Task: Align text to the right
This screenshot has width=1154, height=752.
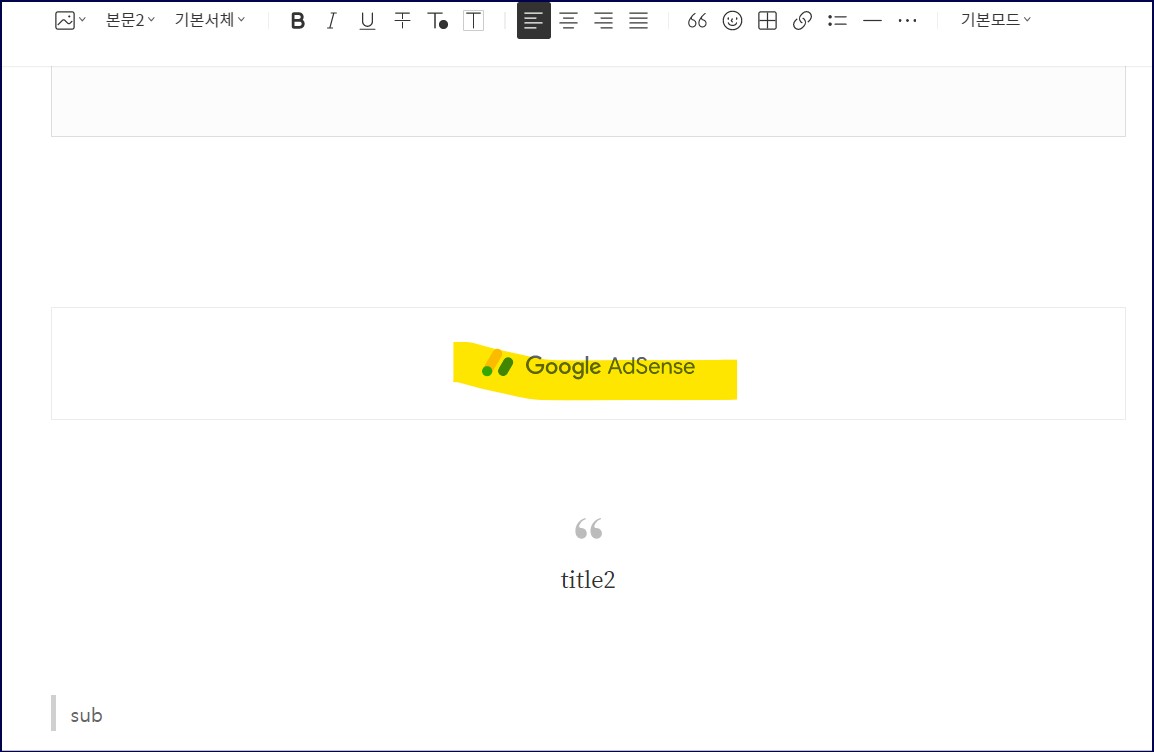Action: (603, 21)
